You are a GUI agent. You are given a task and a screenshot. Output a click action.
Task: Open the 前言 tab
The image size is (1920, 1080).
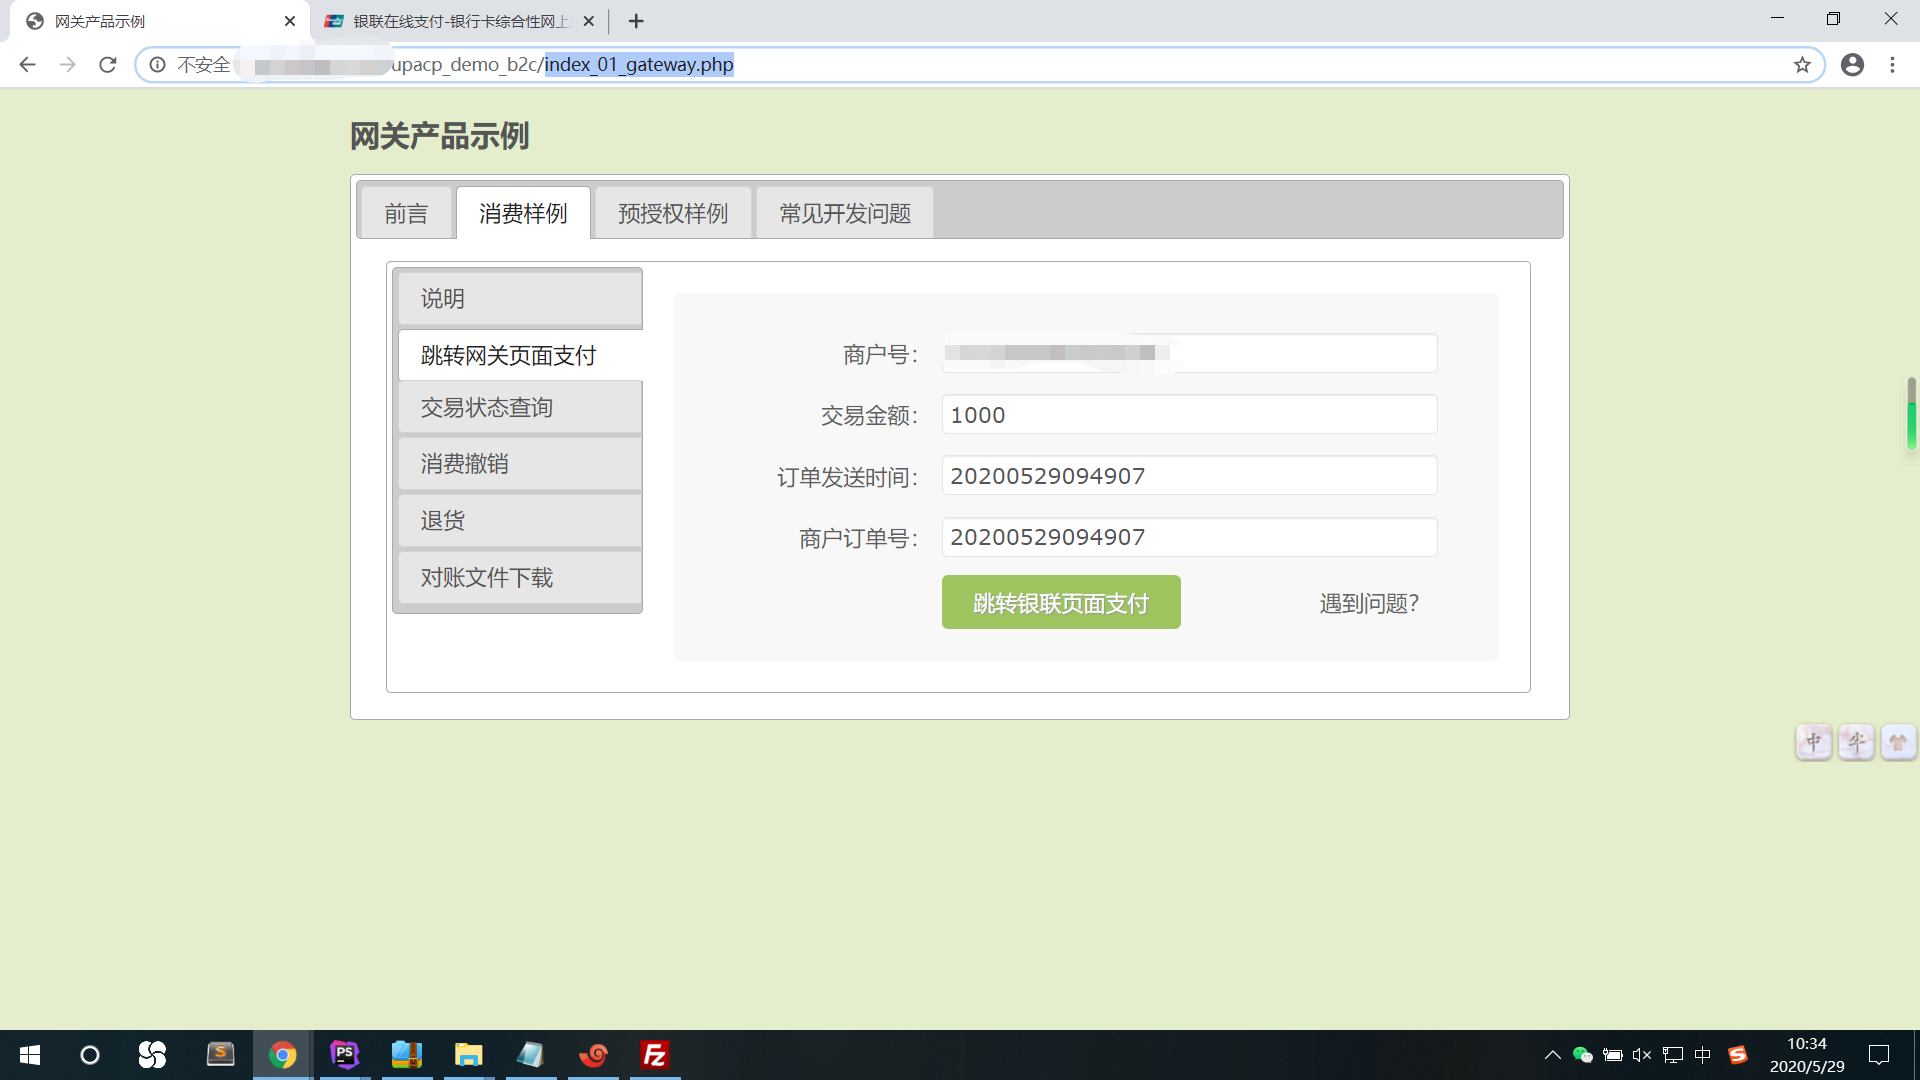406,213
